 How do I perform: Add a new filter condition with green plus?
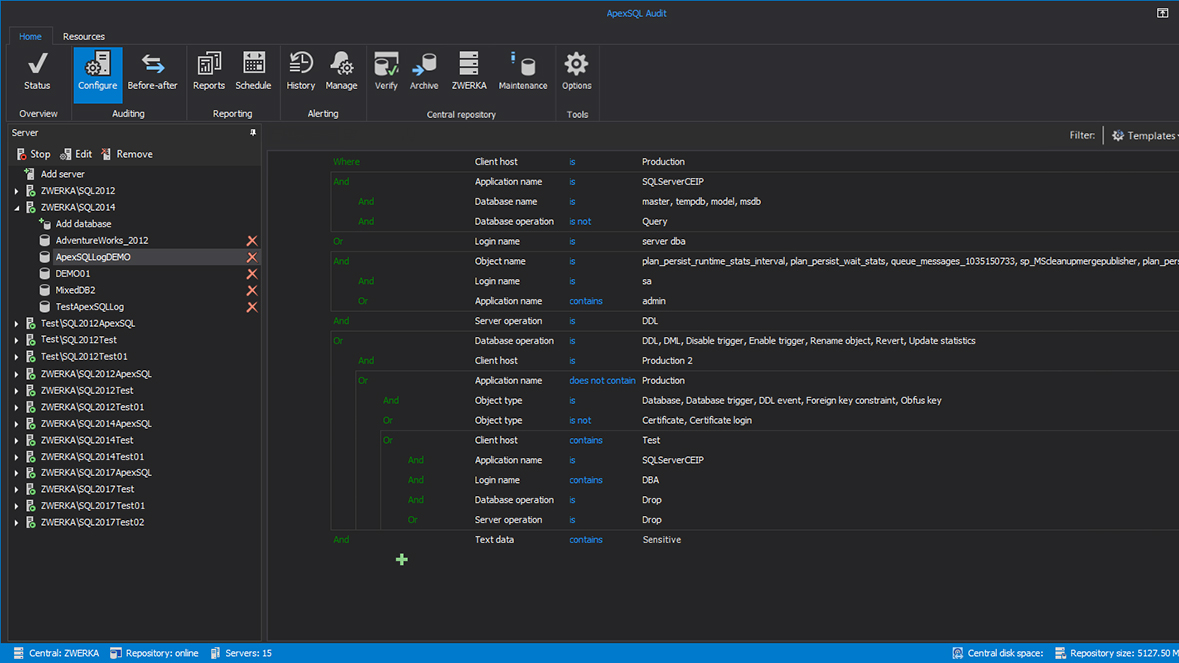click(402, 559)
